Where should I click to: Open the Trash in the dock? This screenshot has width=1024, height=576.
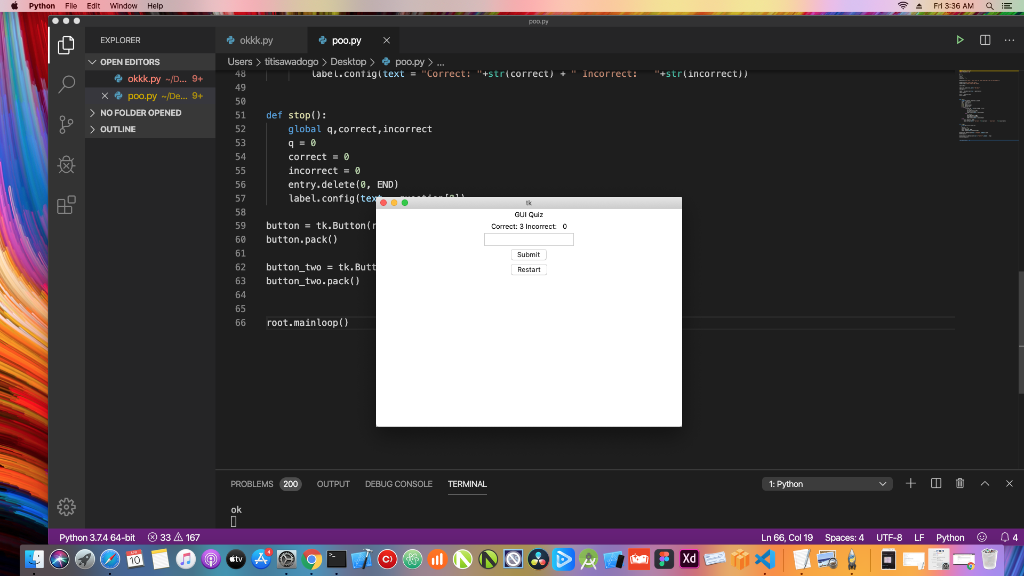click(989, 559)
